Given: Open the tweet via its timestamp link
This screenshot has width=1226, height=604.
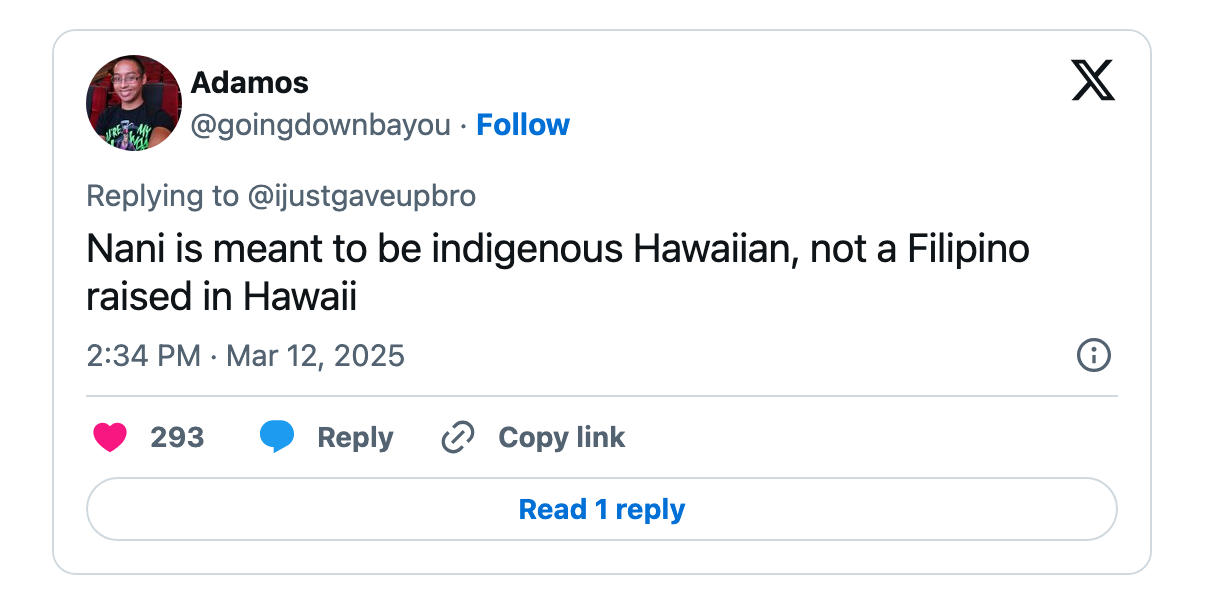Looking at the screenshot, I should [x=244, y=355].
